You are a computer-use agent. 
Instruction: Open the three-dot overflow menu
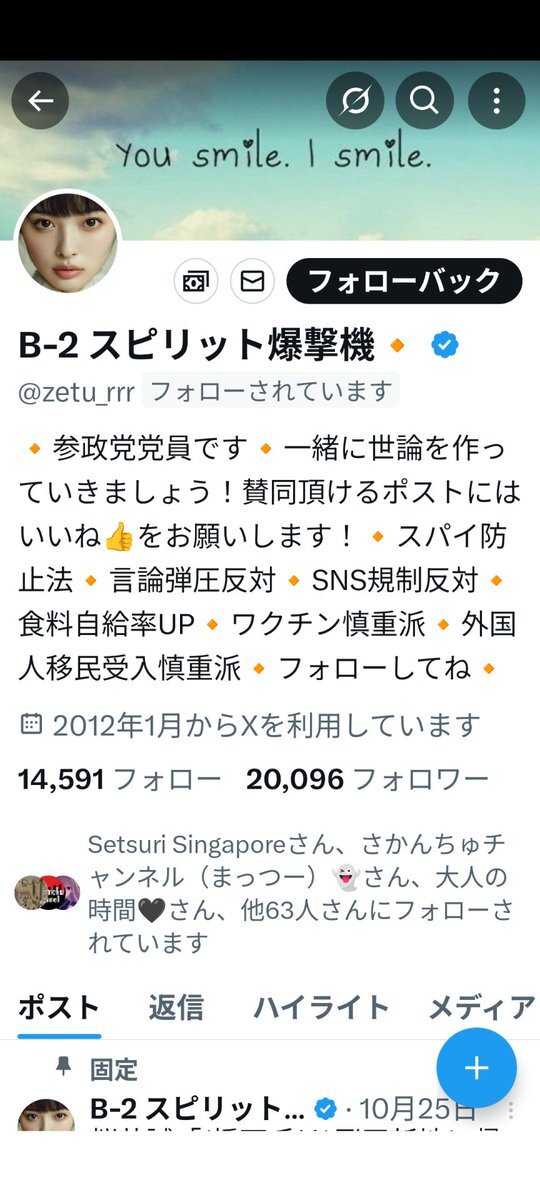[x=496, y=101]
